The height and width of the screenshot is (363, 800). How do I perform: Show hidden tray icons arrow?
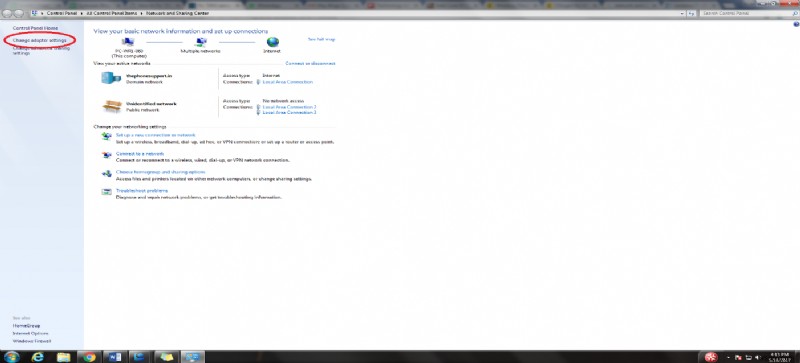(x=729, y=357)
